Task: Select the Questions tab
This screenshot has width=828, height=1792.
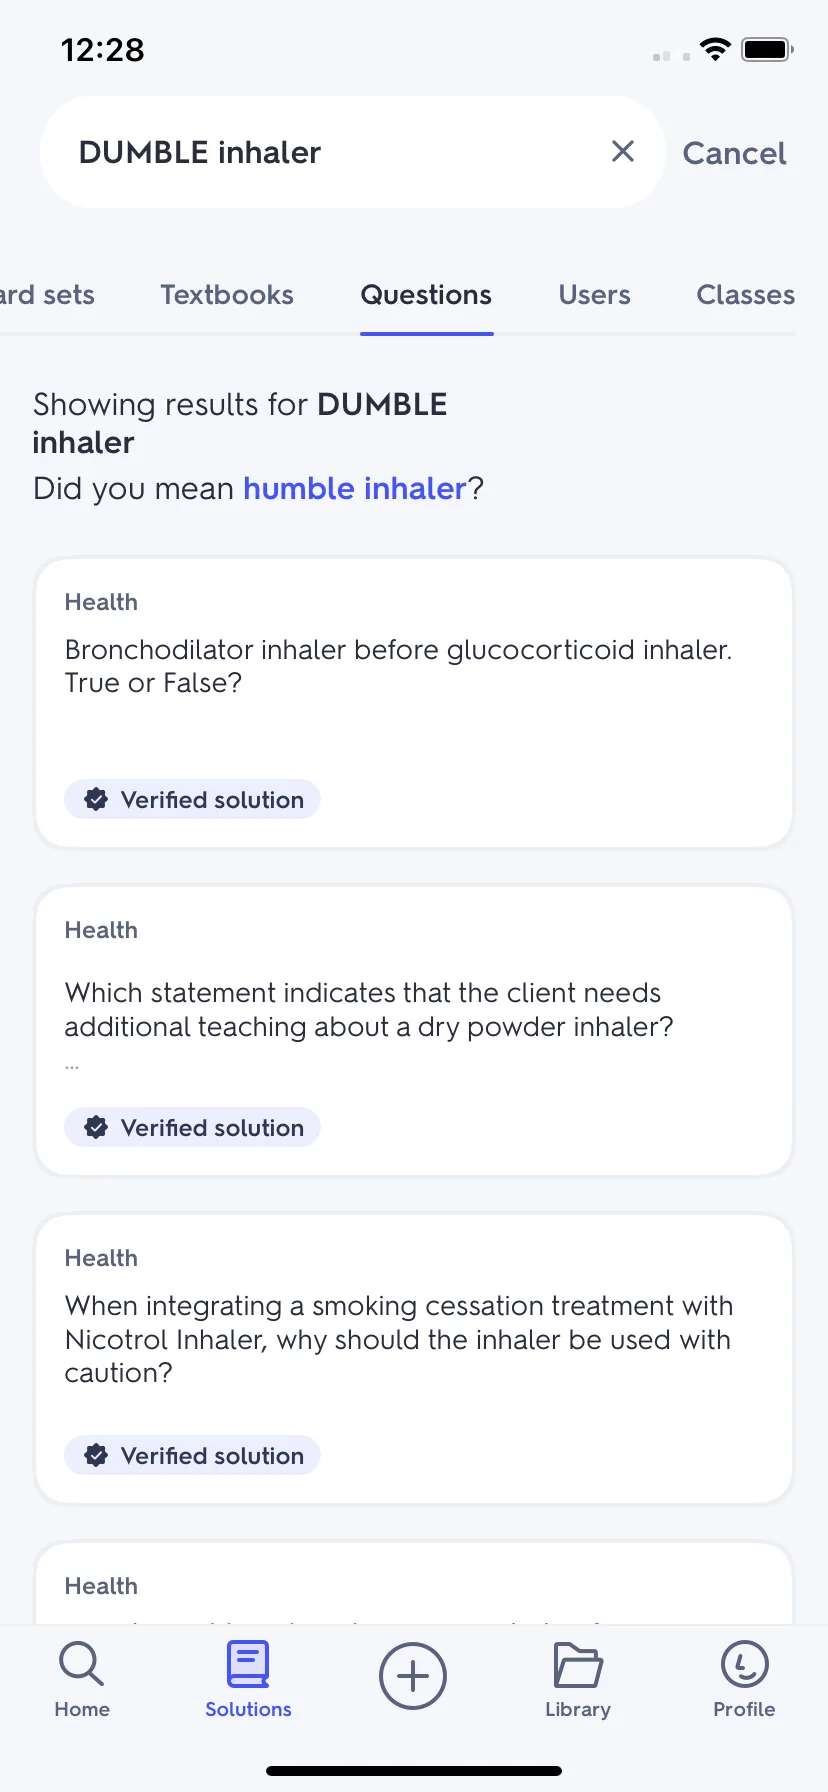Action: pos(426,295)
